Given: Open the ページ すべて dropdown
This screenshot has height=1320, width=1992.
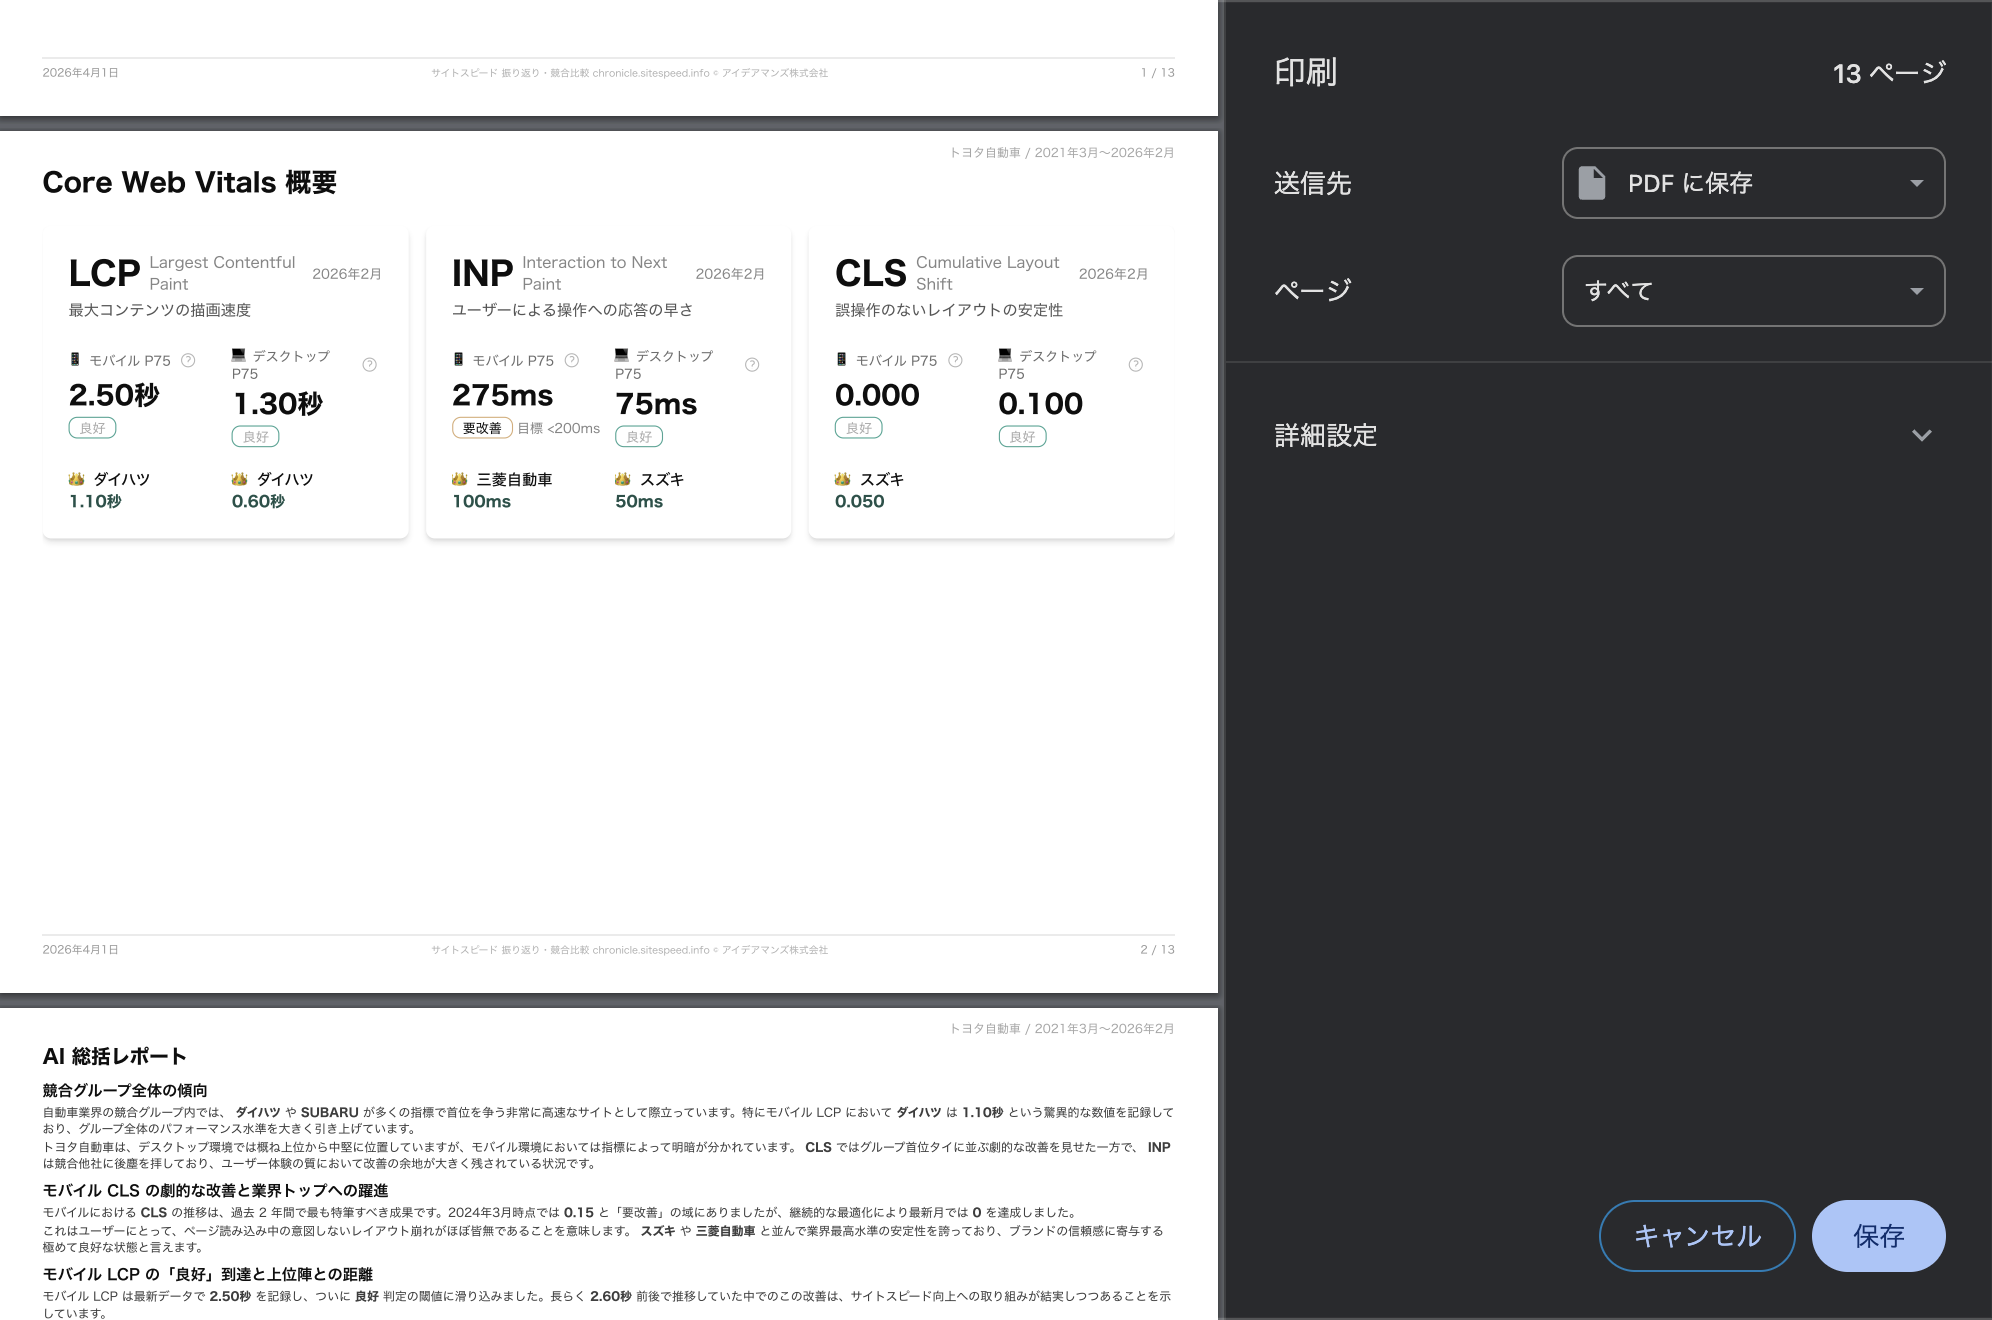Looking at the screenshot, I should pos(1753,291).
